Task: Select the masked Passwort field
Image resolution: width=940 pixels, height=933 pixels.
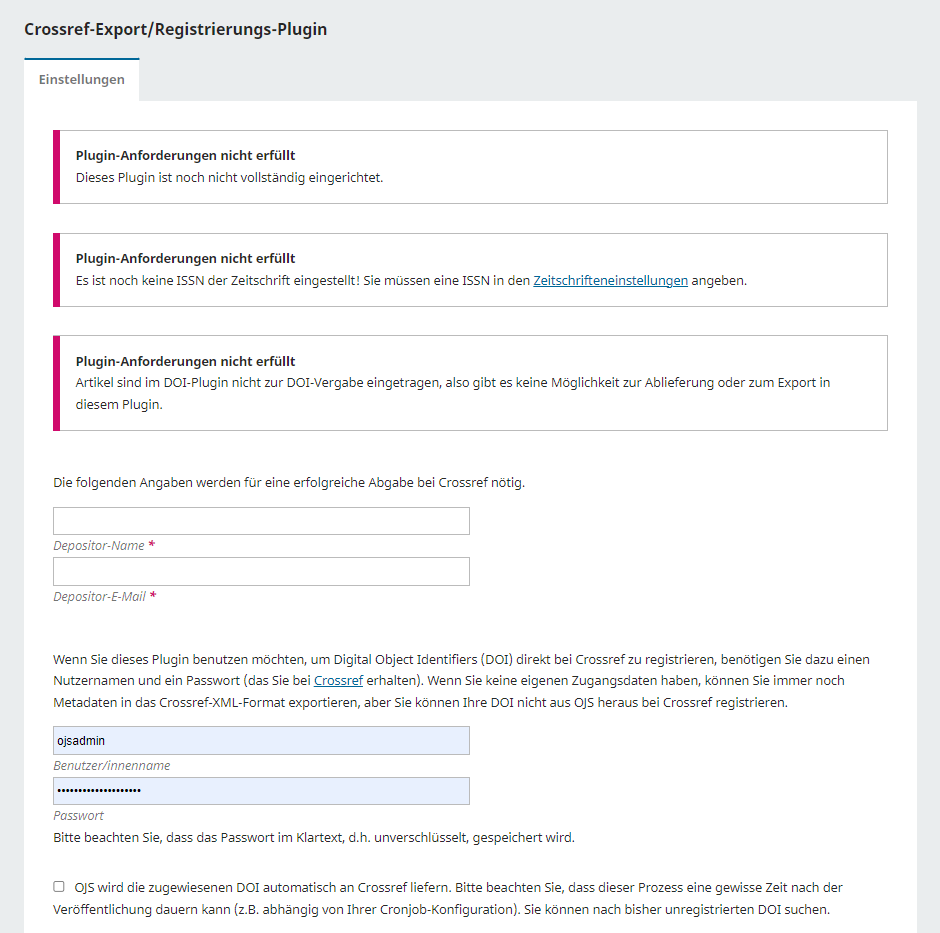Action: coord(261,791)
